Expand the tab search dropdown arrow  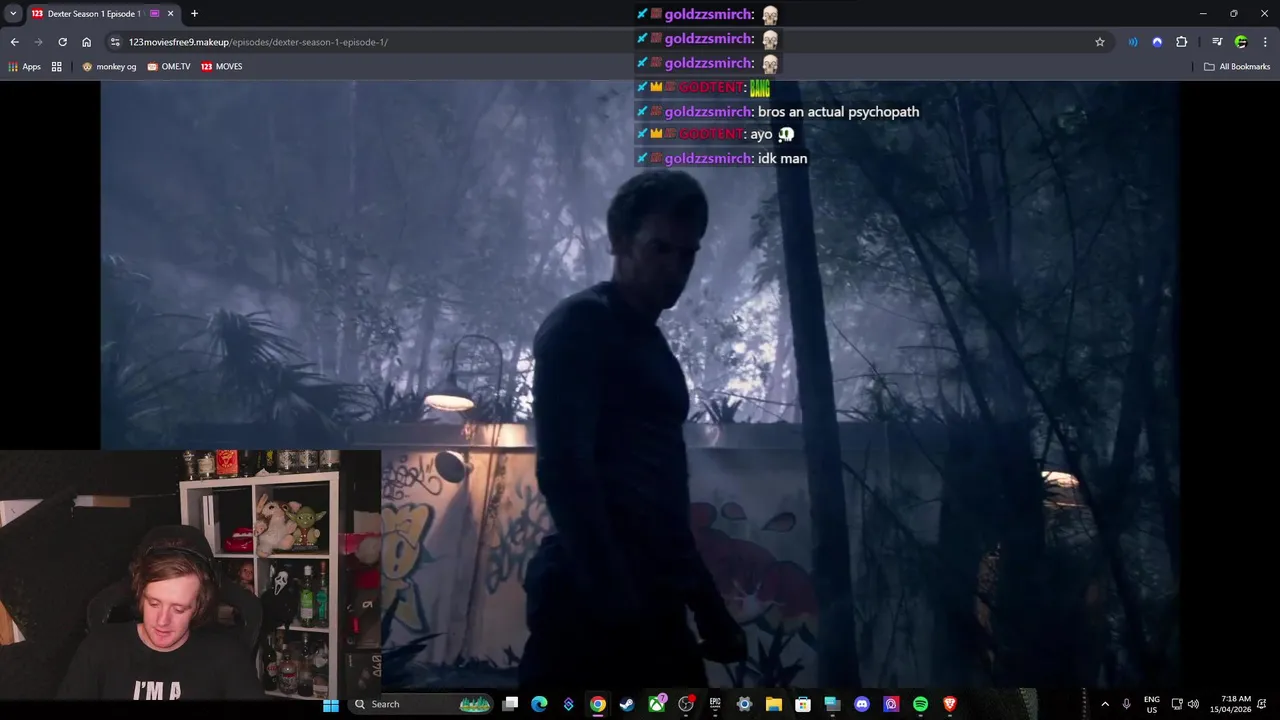13,14
